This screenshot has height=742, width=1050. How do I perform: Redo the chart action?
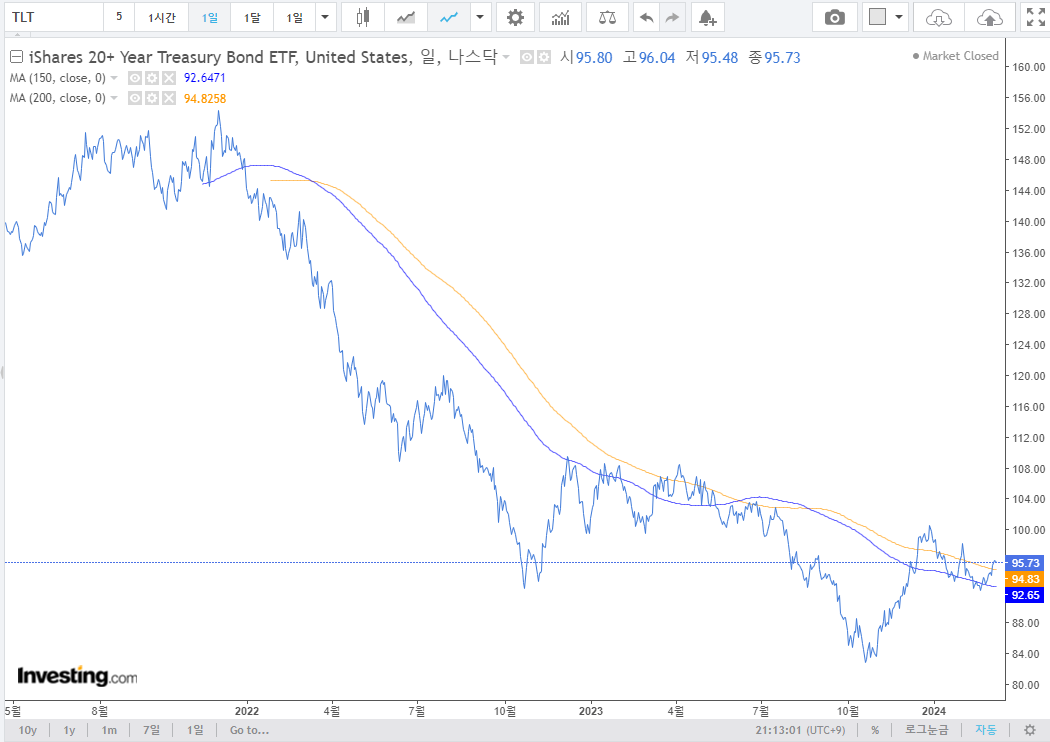[672, 17]
